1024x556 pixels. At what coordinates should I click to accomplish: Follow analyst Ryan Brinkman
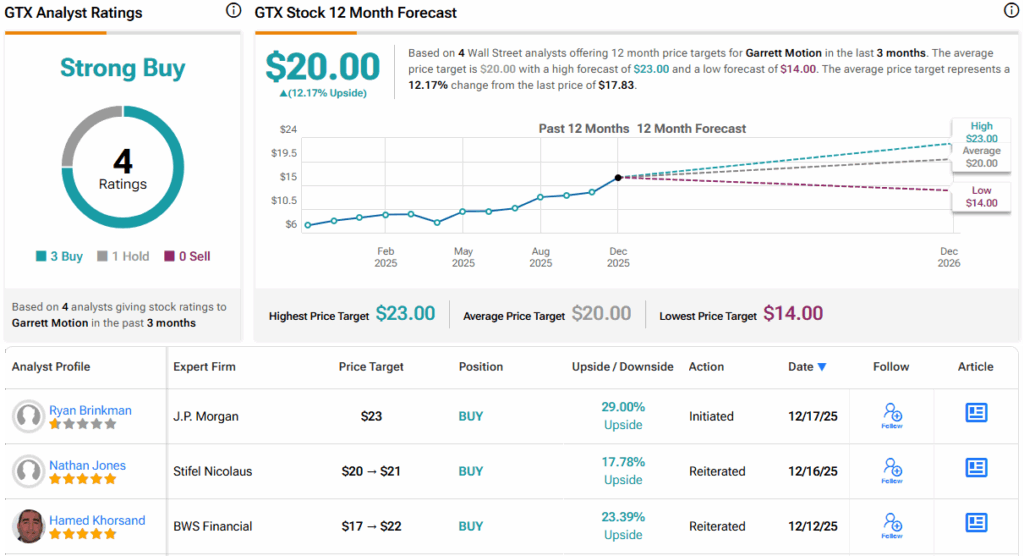pos(892,415)
